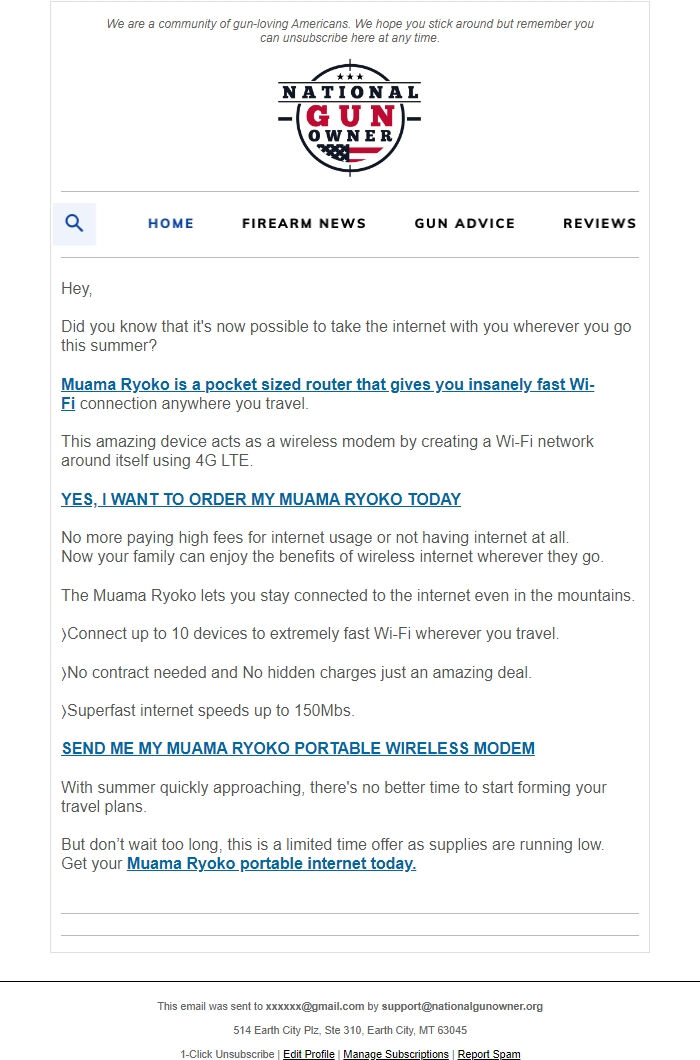Click the Edit Profile footer link
The image size is (700, 1060).
point(308,1054)
